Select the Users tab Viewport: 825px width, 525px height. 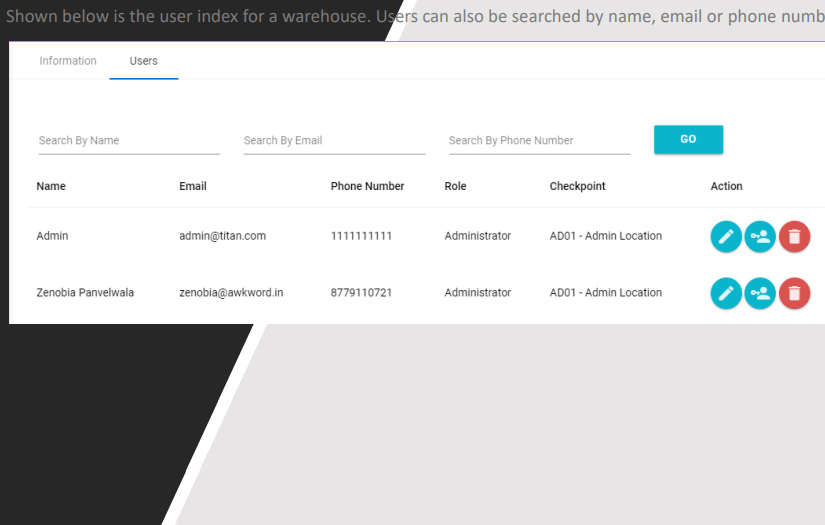tap(144, 61)
